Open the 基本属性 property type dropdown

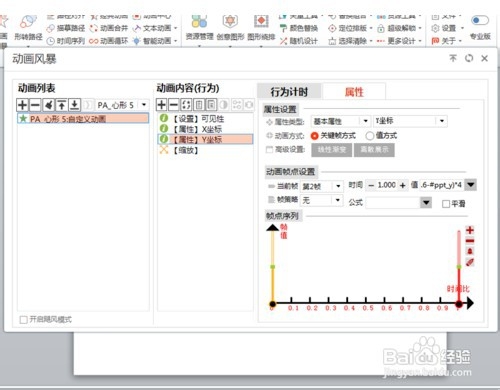point(365,121)
